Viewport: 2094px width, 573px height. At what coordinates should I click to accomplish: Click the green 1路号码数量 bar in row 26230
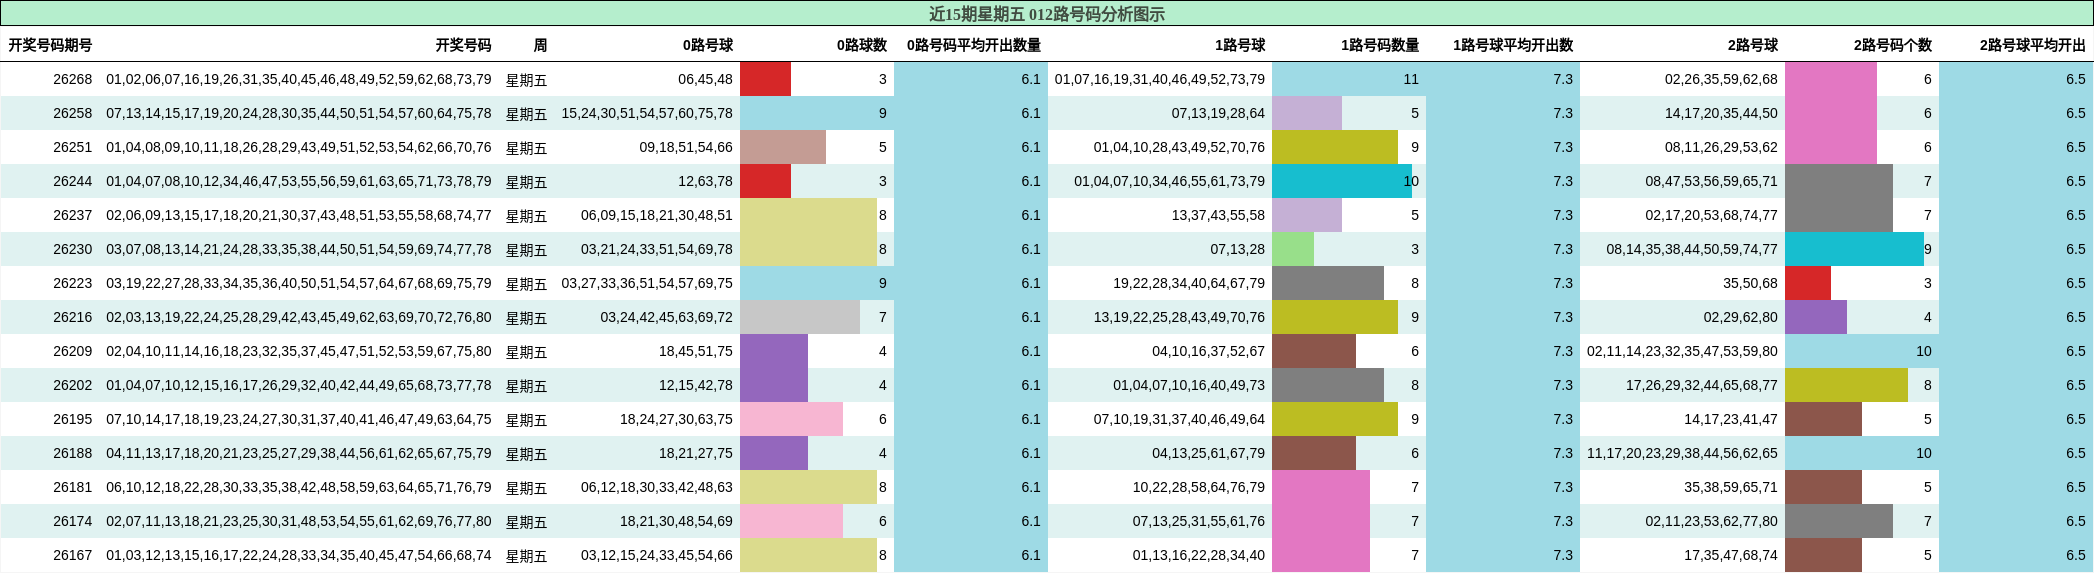coord(1293,249)
